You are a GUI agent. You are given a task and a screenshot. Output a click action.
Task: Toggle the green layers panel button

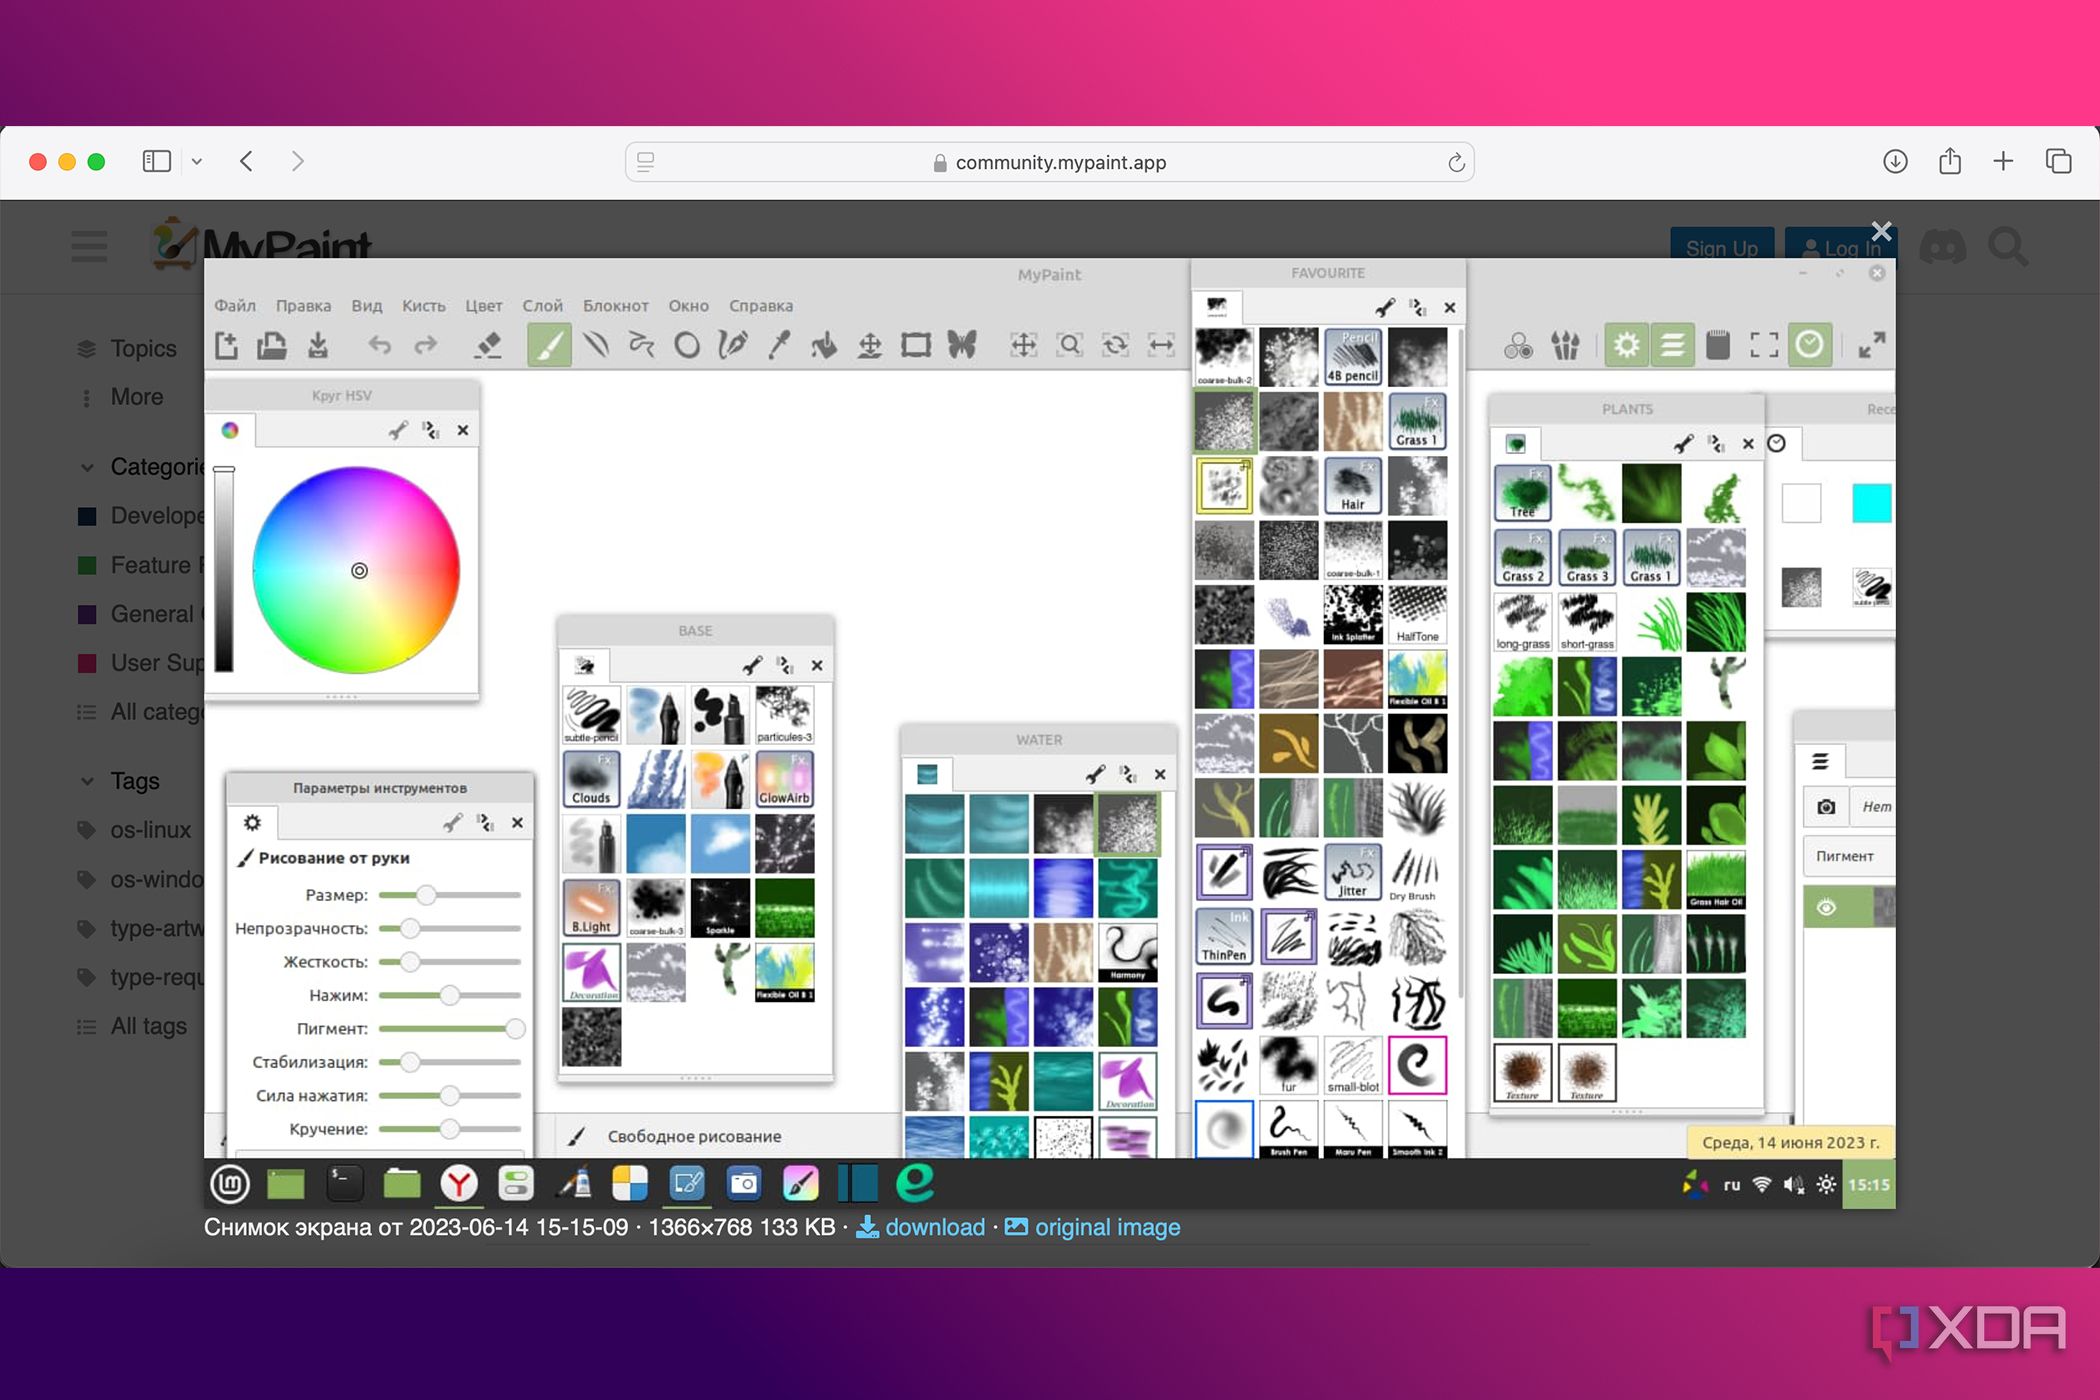click(1672, 345)
